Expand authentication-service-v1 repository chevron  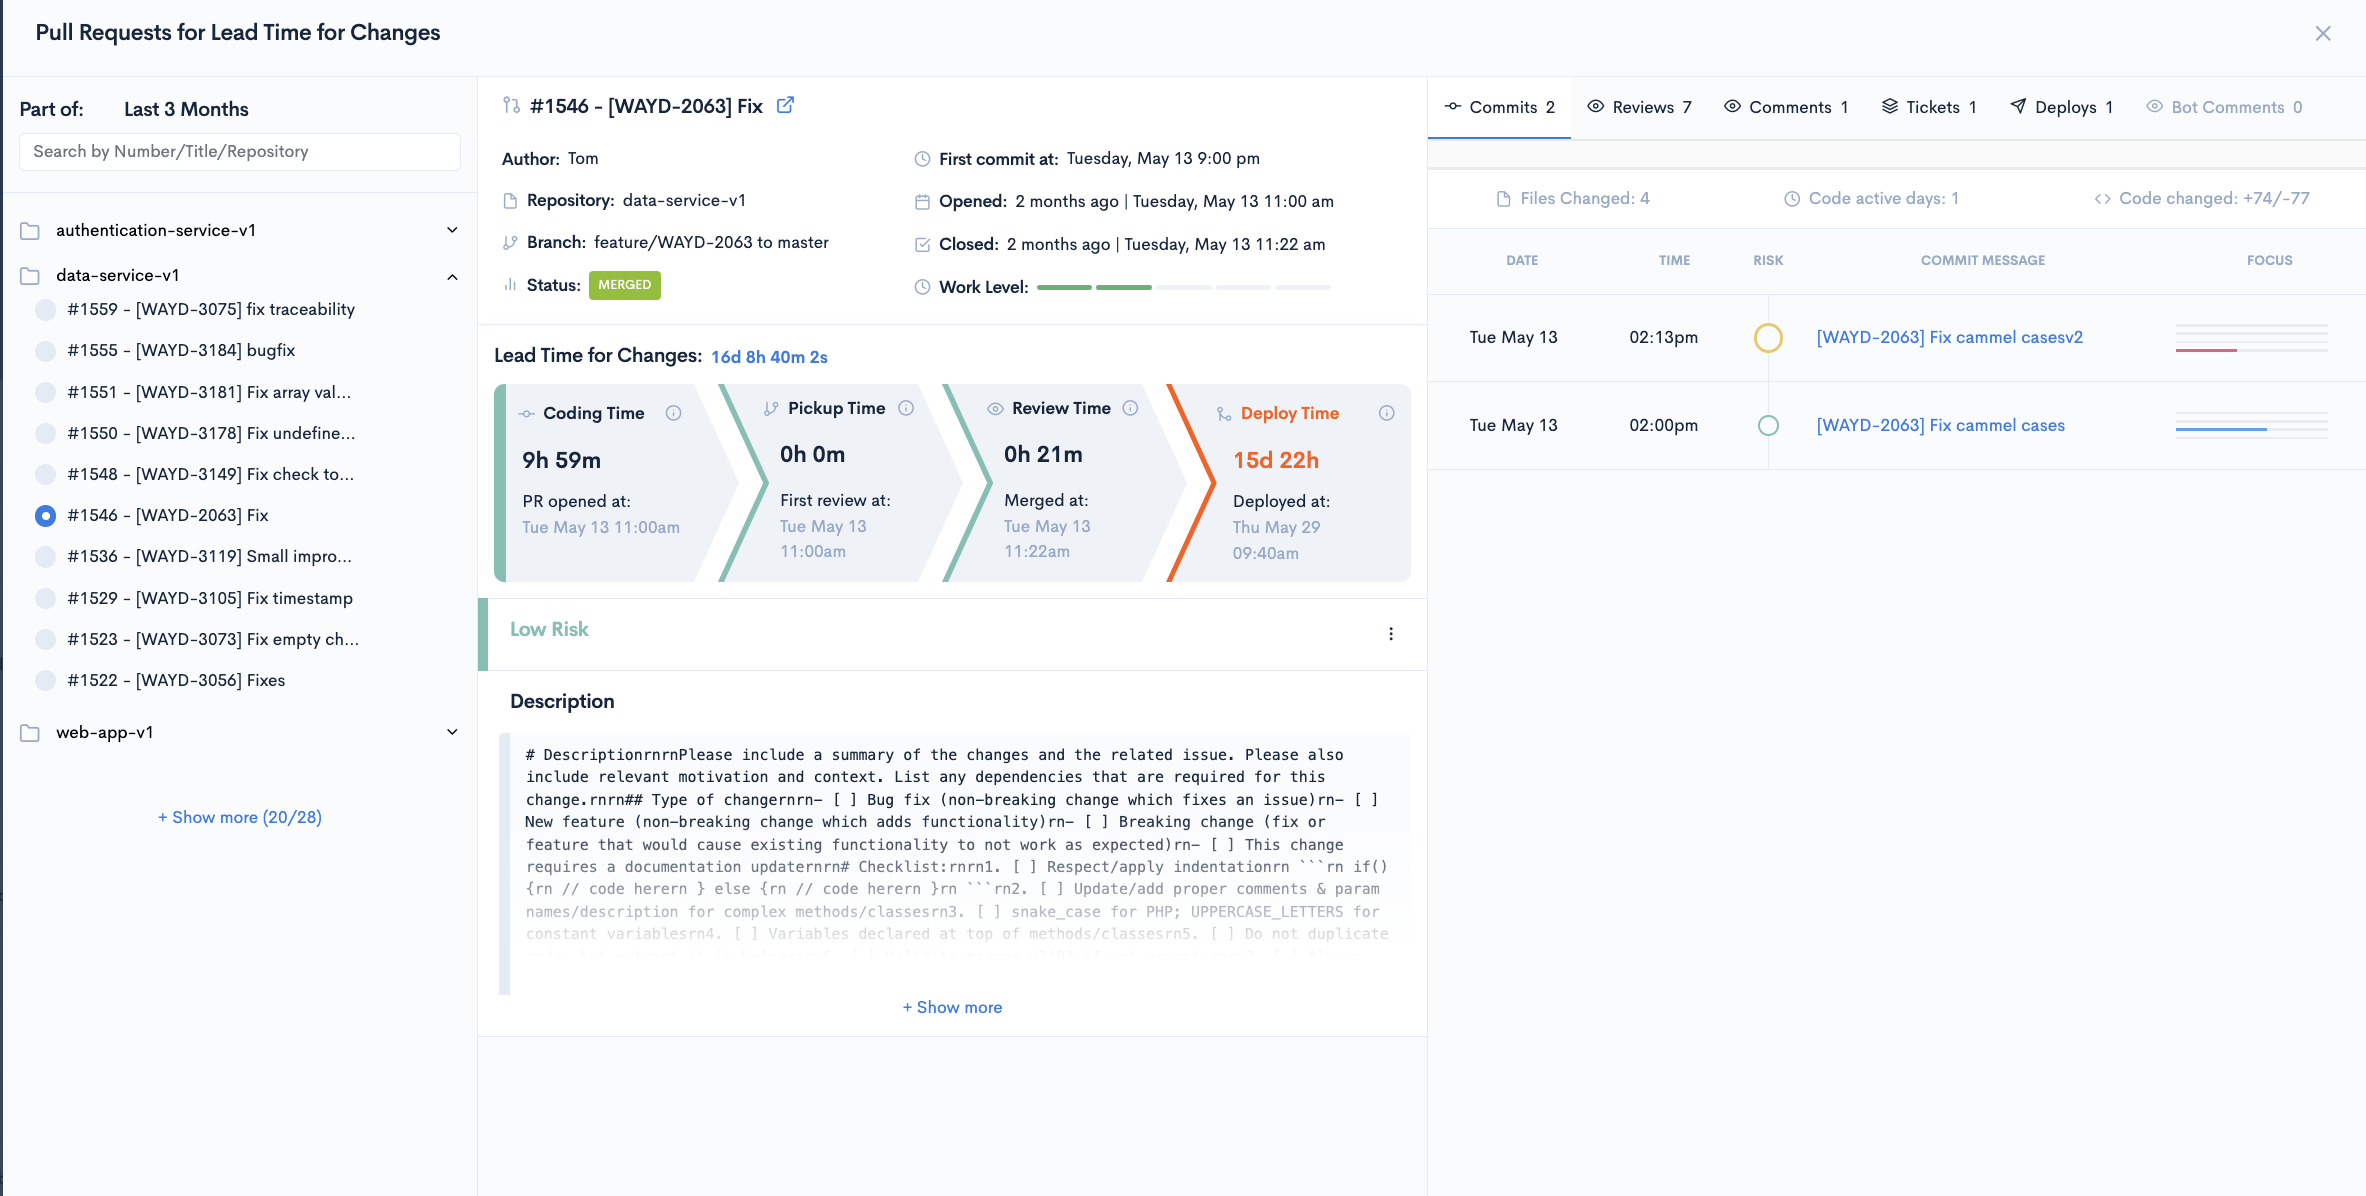(x=452, y=230)
